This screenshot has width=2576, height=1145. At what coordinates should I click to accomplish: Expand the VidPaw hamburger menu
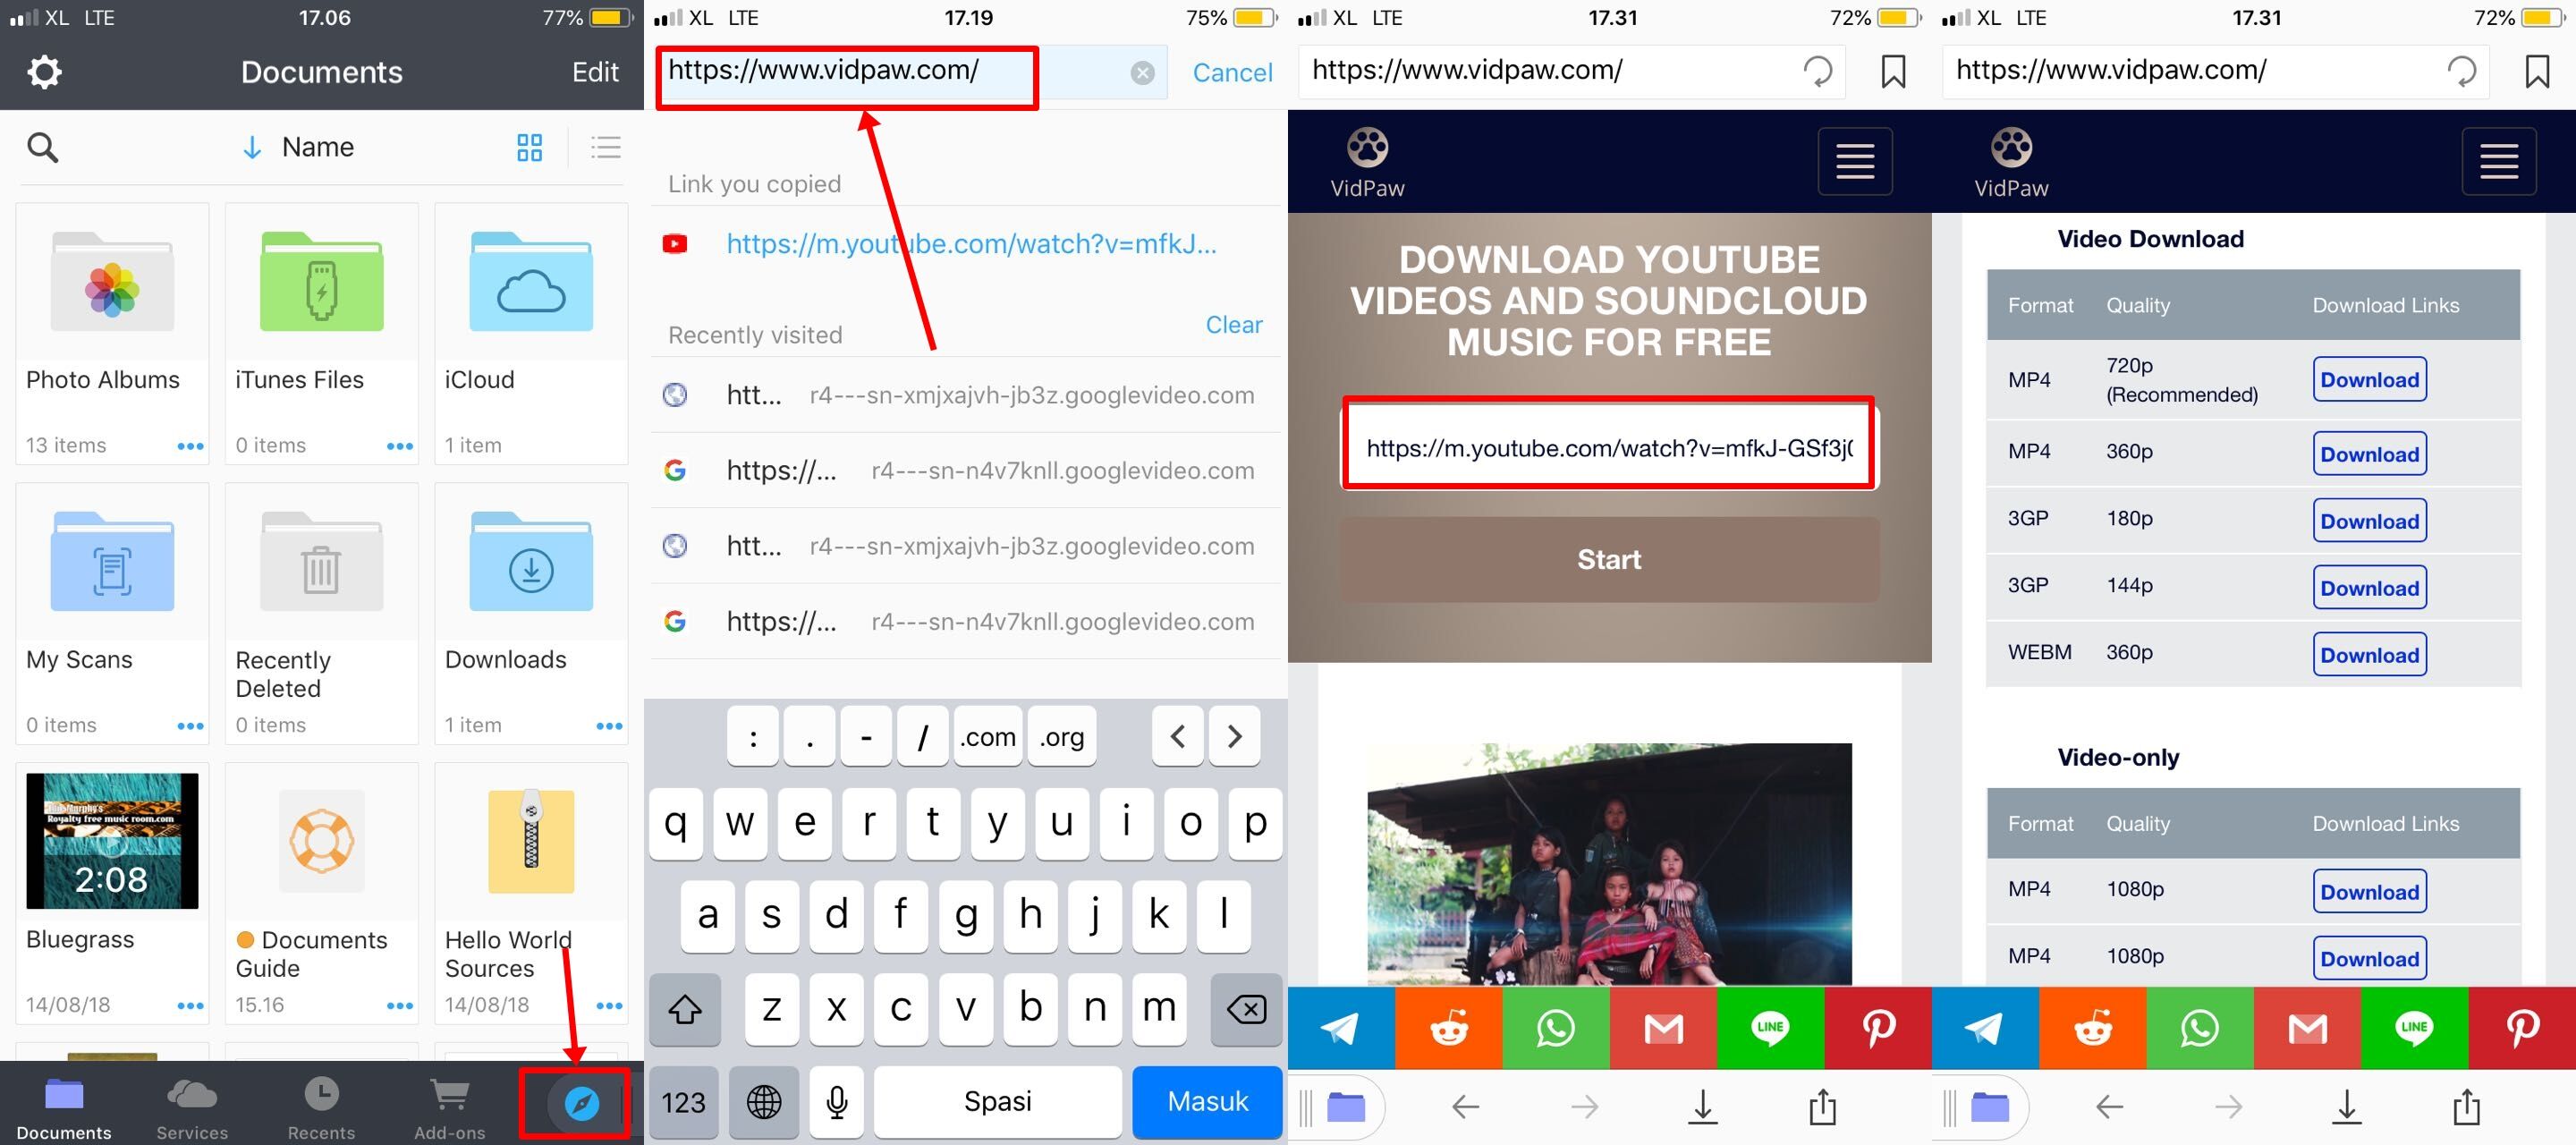point(1858,159)
